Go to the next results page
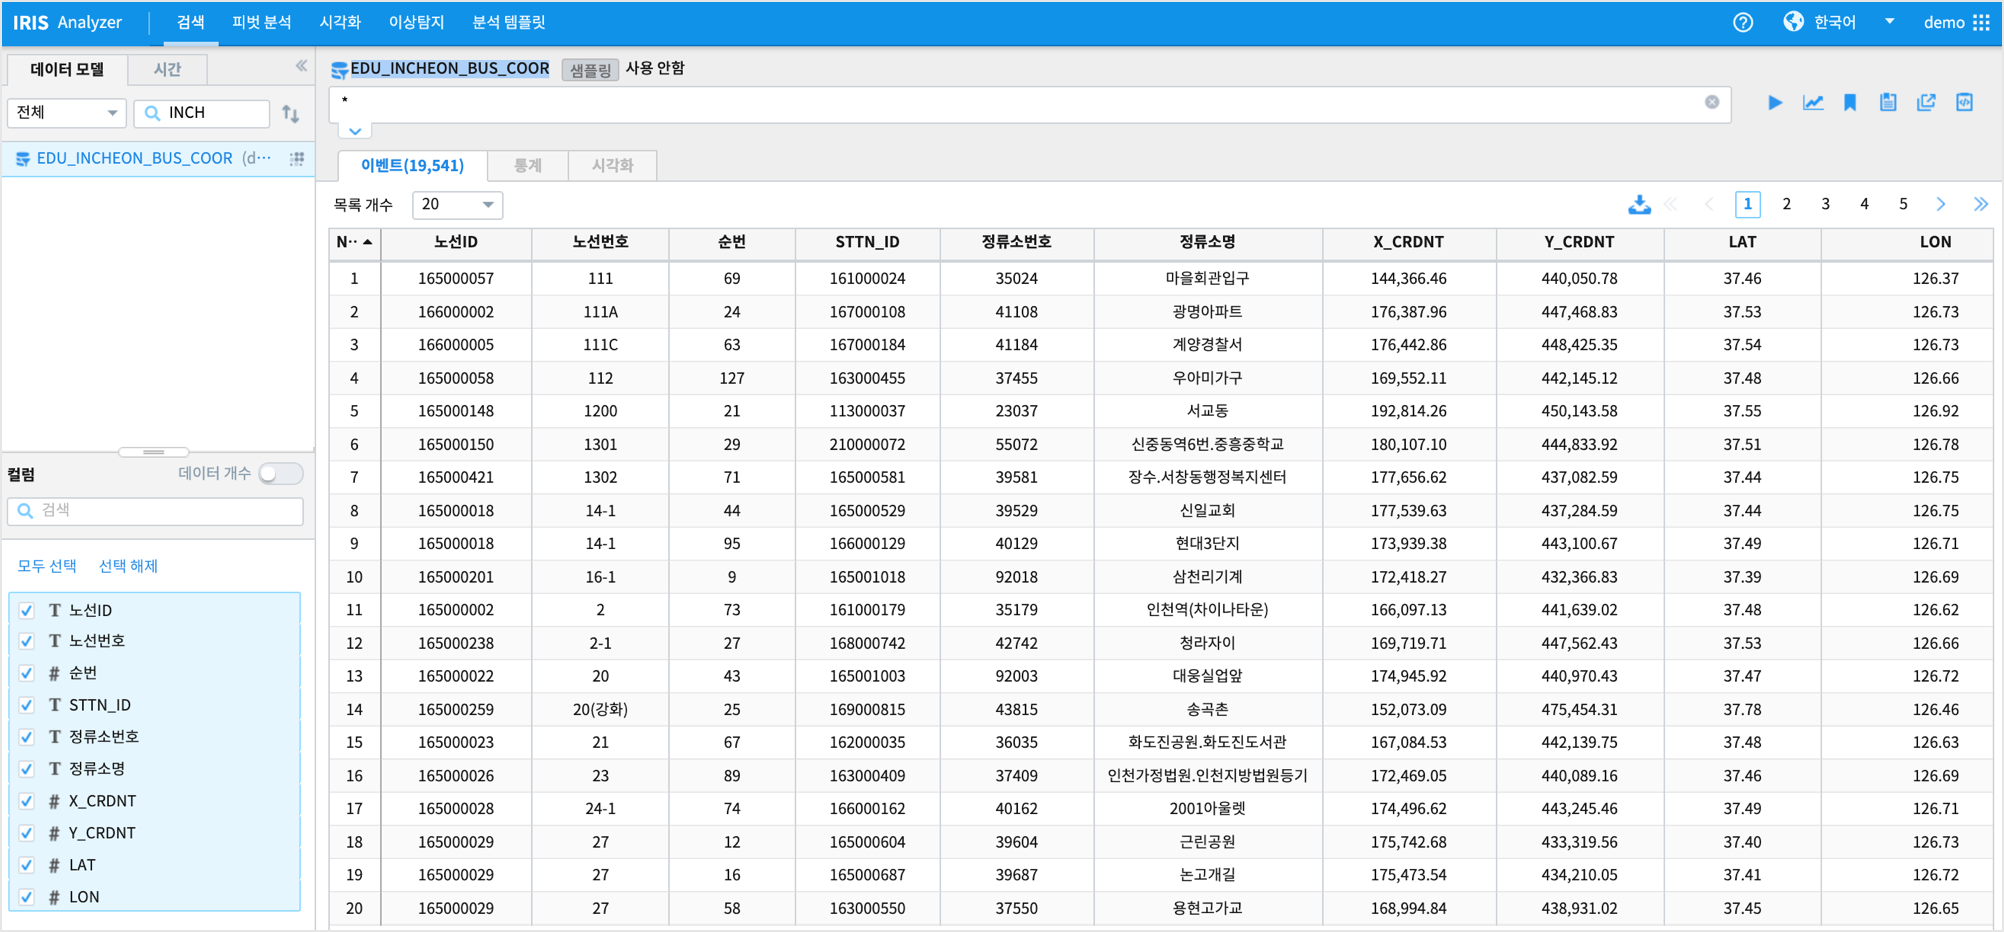The width and height of the screenshot is (2004, 932). (x=1941, y=204)
